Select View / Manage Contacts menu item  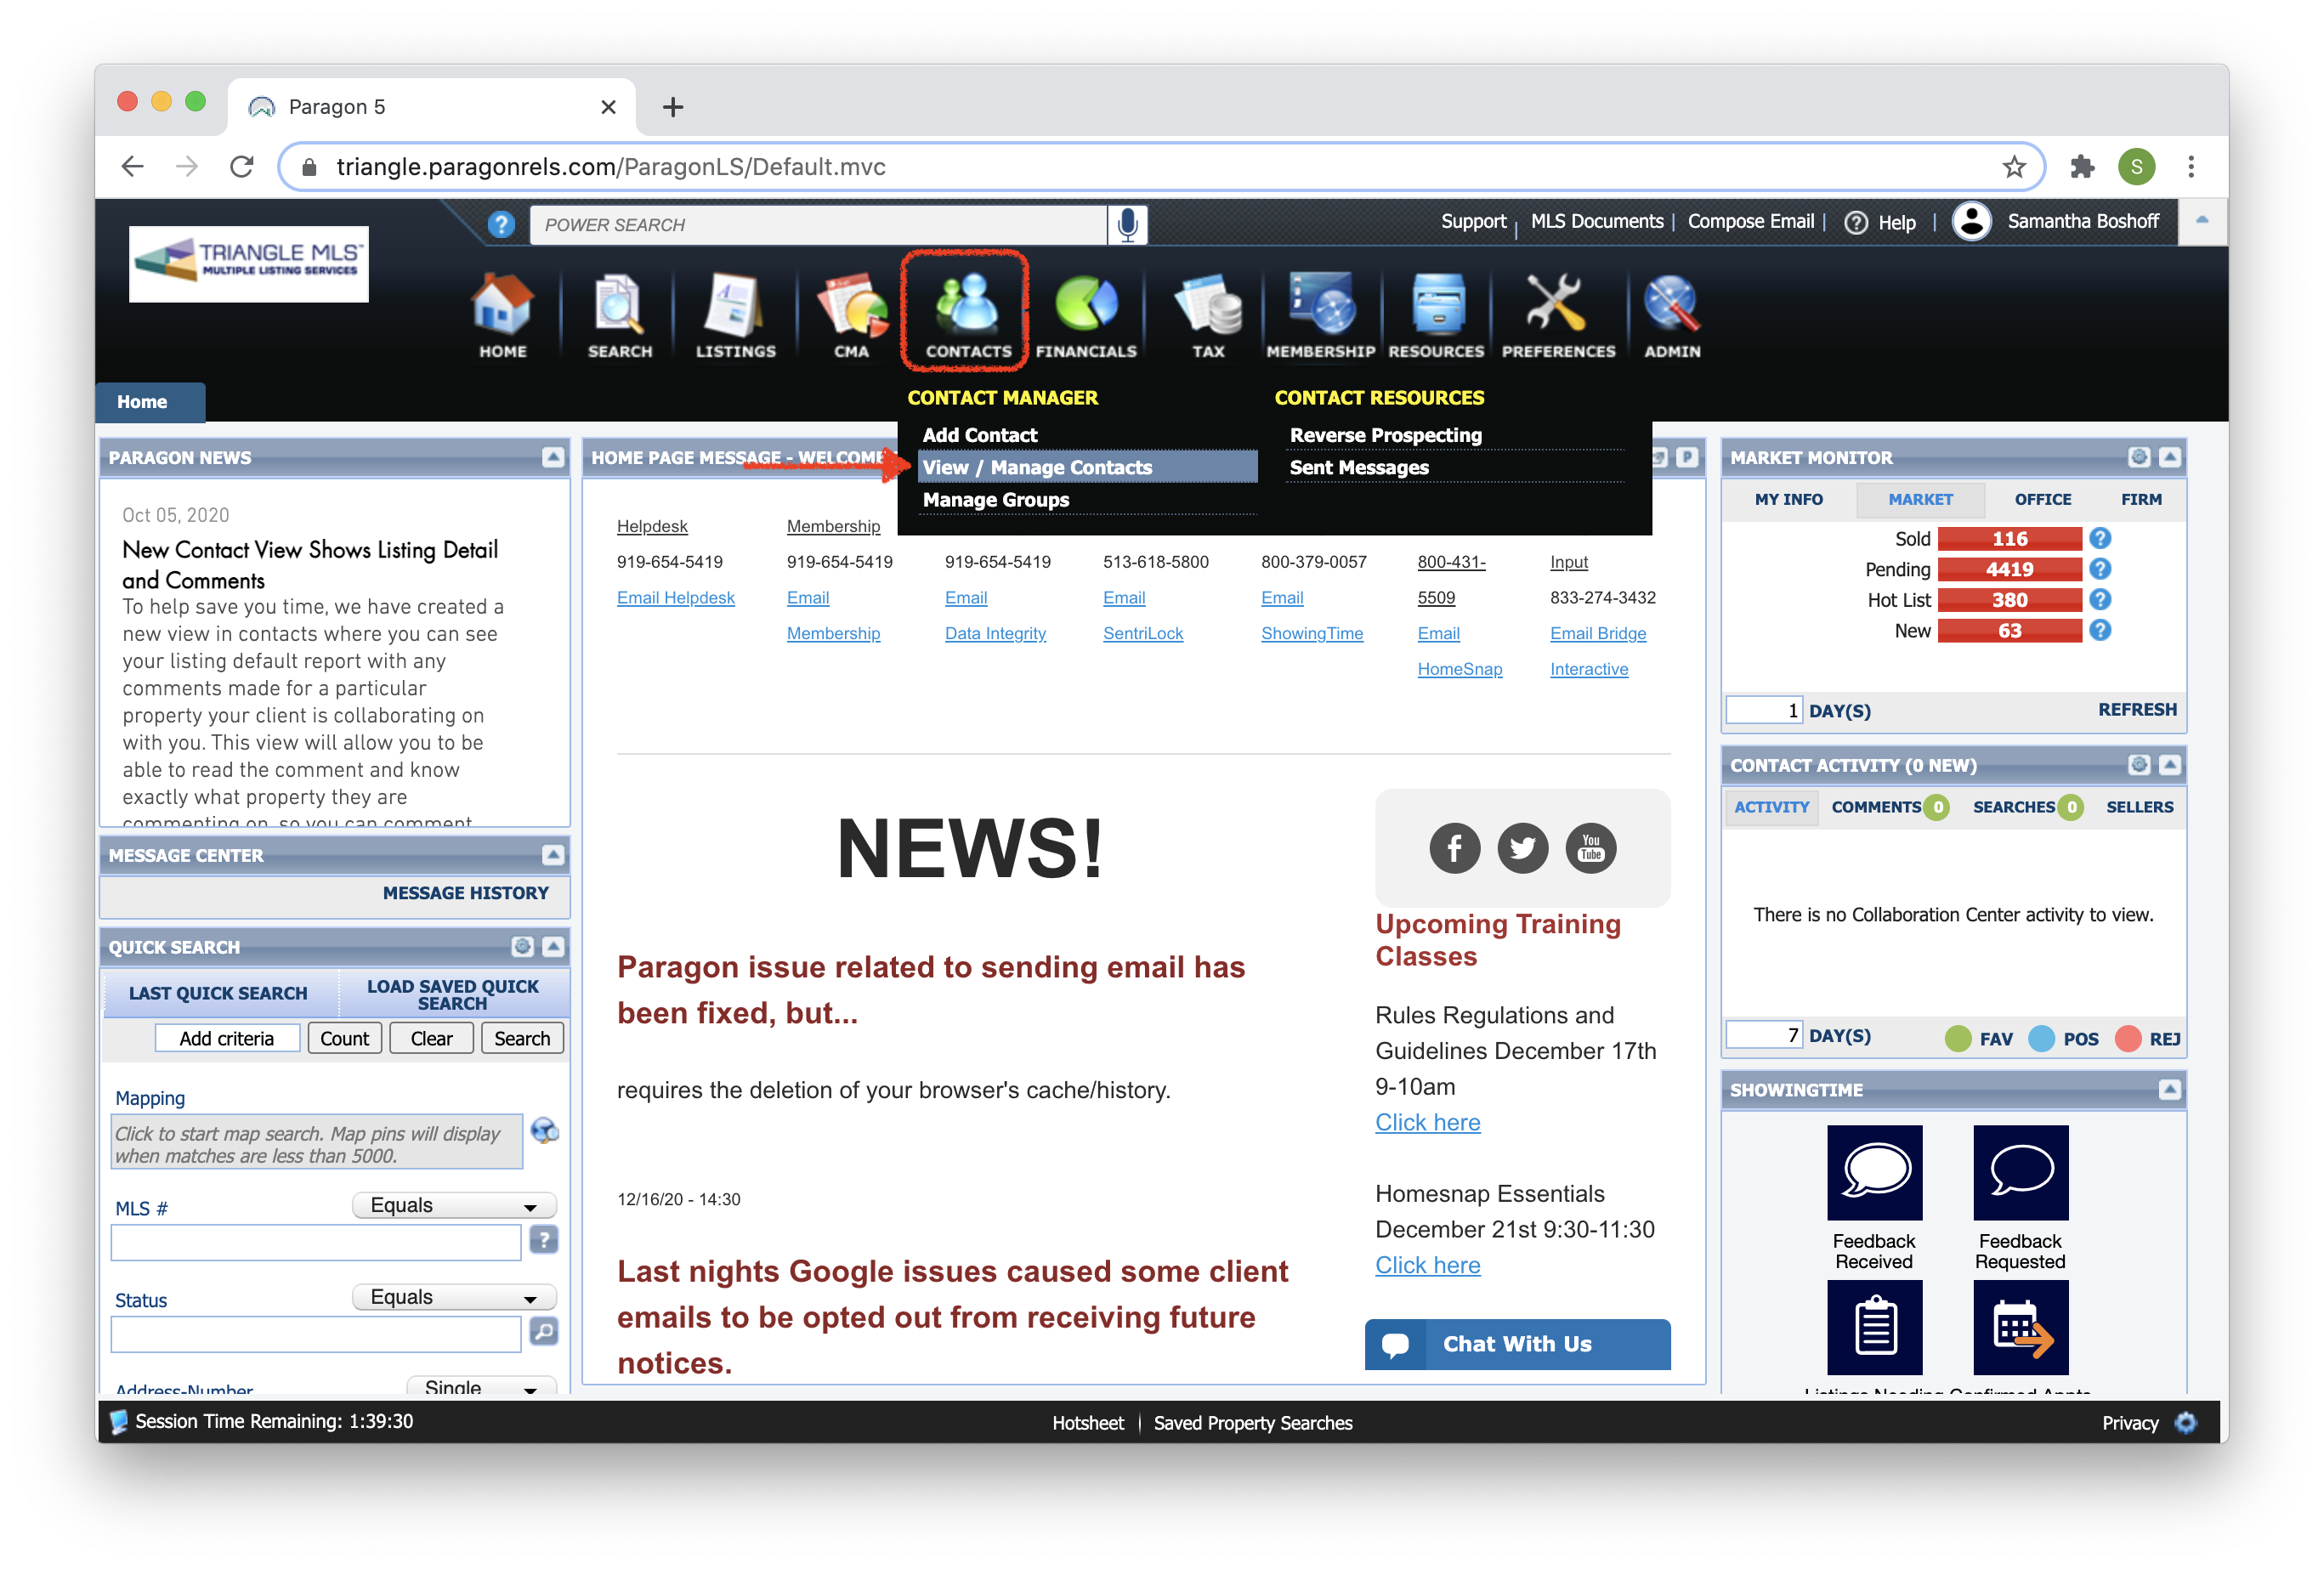[1086, 467]
